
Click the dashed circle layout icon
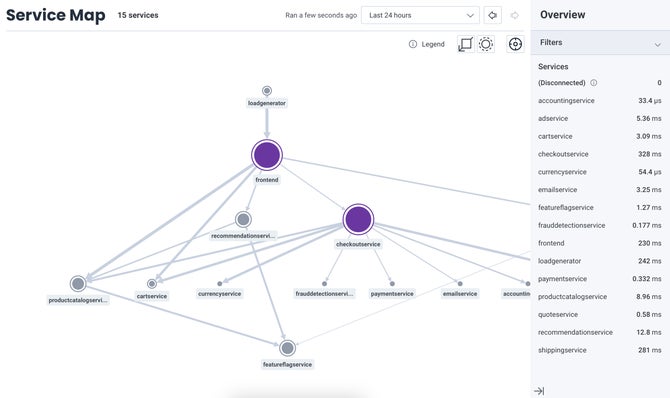click(x=486, y=44)
